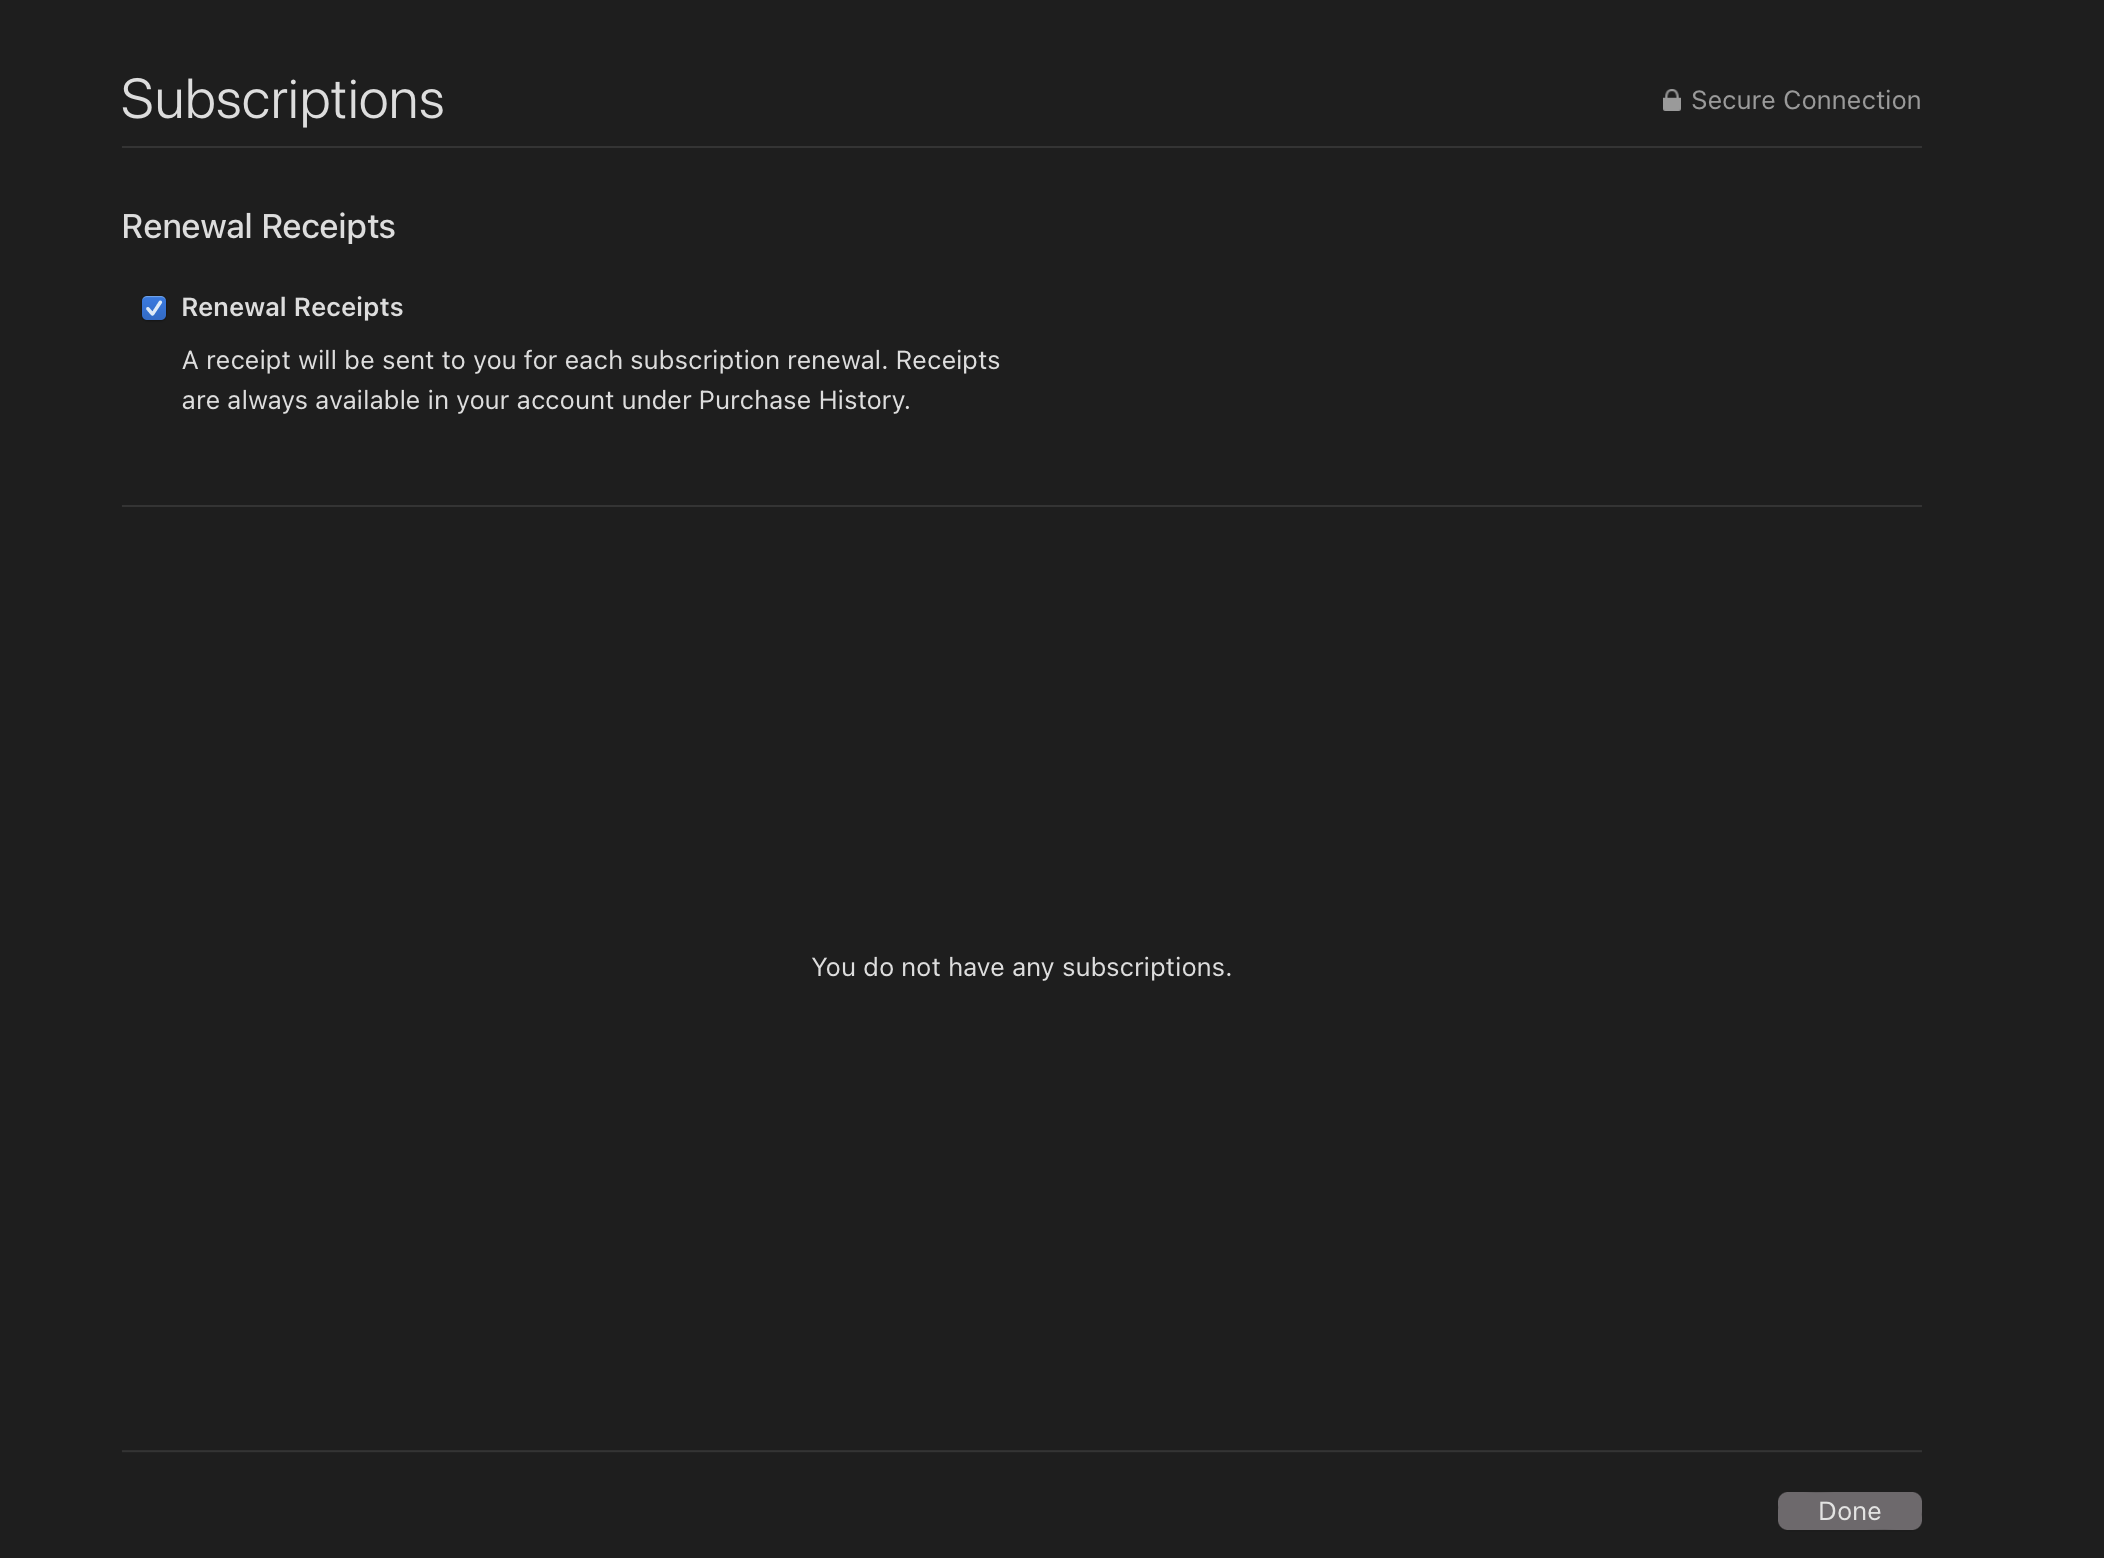This screenshot has width=2104, height=1558.
Task: Click the 'You do not have any subscriptions' message
Action: pos(1021,967)
